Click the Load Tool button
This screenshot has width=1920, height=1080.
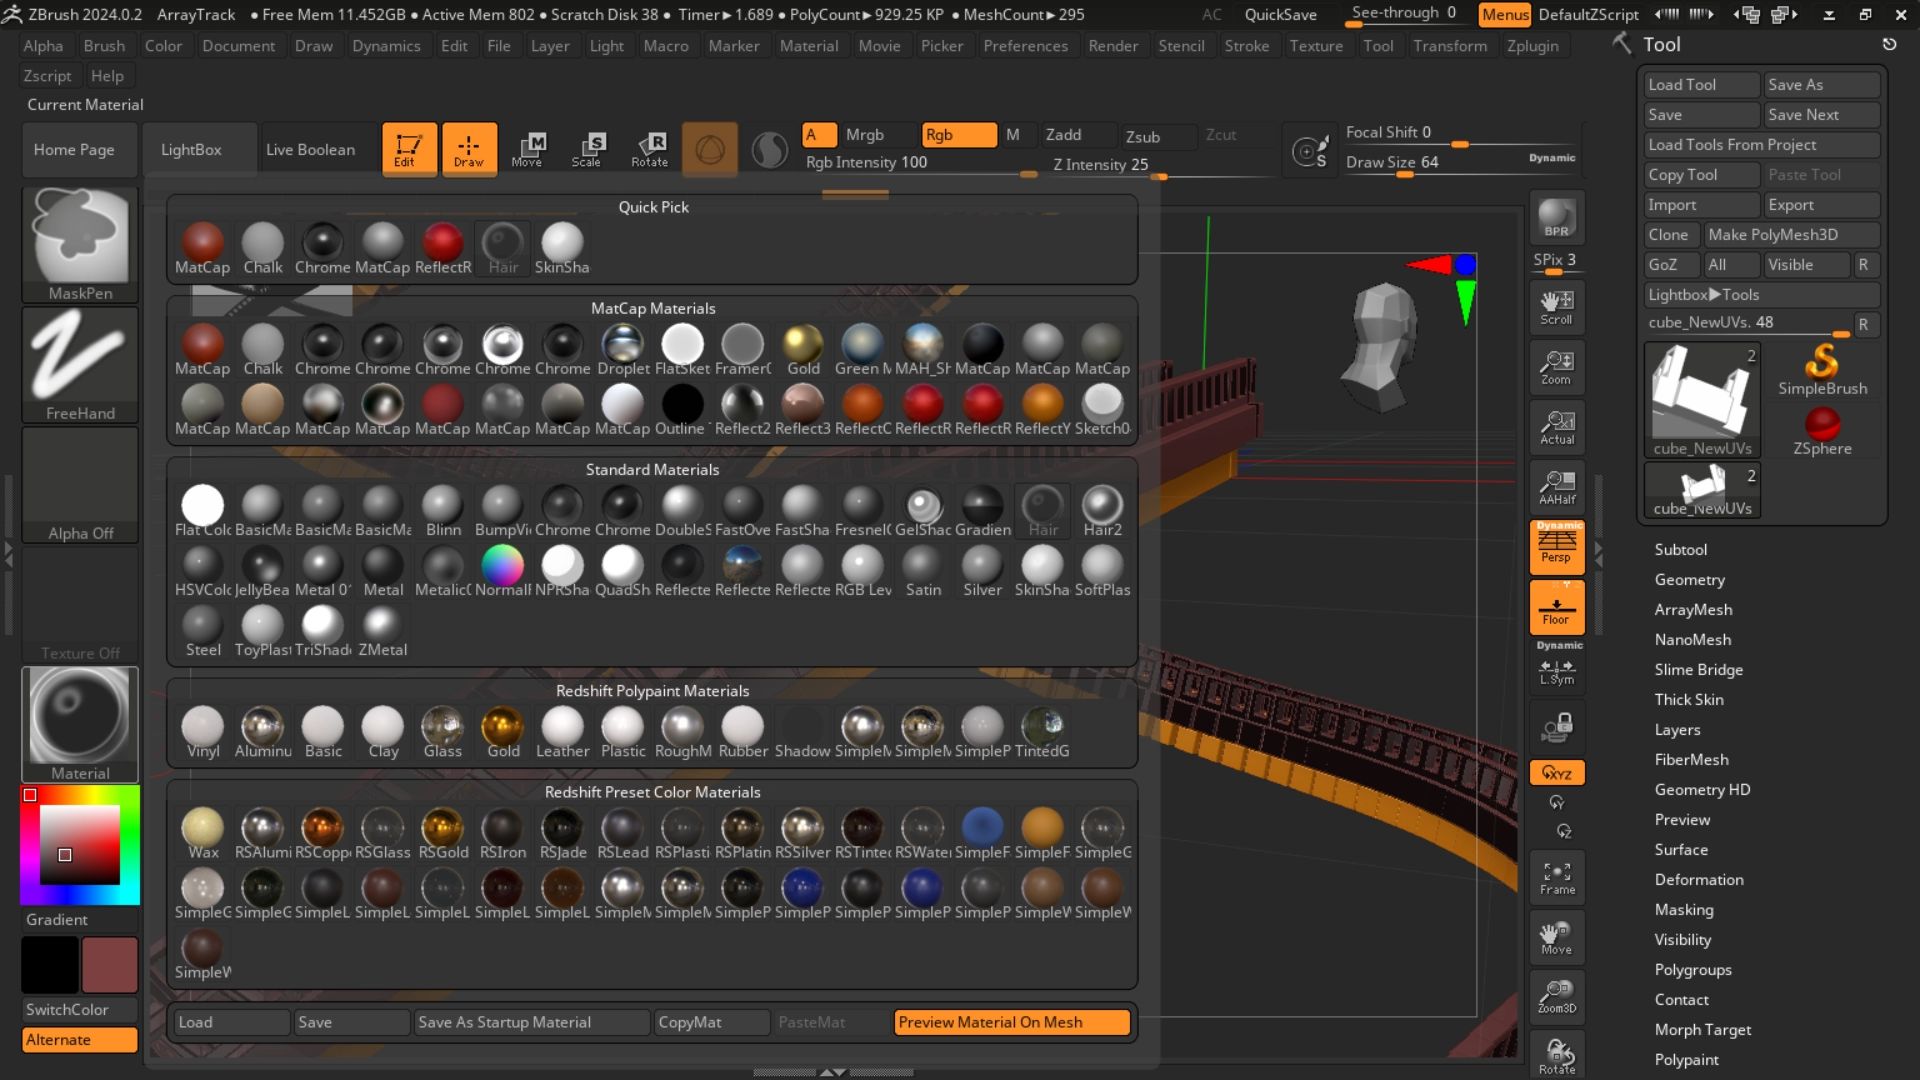(x=1700, y=85)
